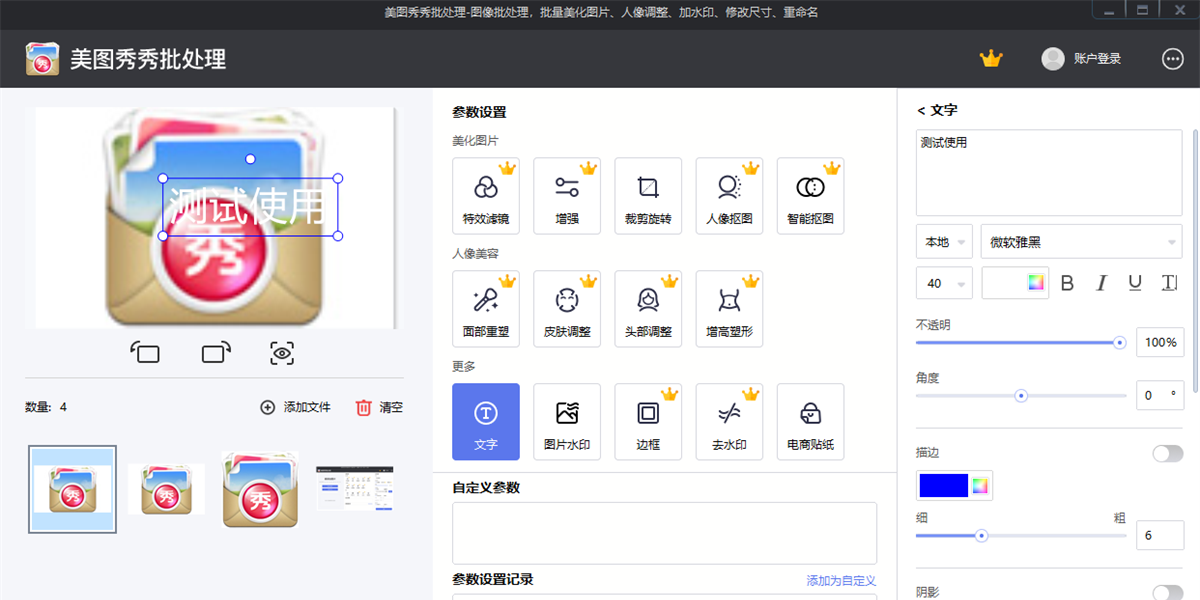This screenshot has height=600, width=1200.
Task: Open the font size 40 dropdown
Action: coord(944,283)
